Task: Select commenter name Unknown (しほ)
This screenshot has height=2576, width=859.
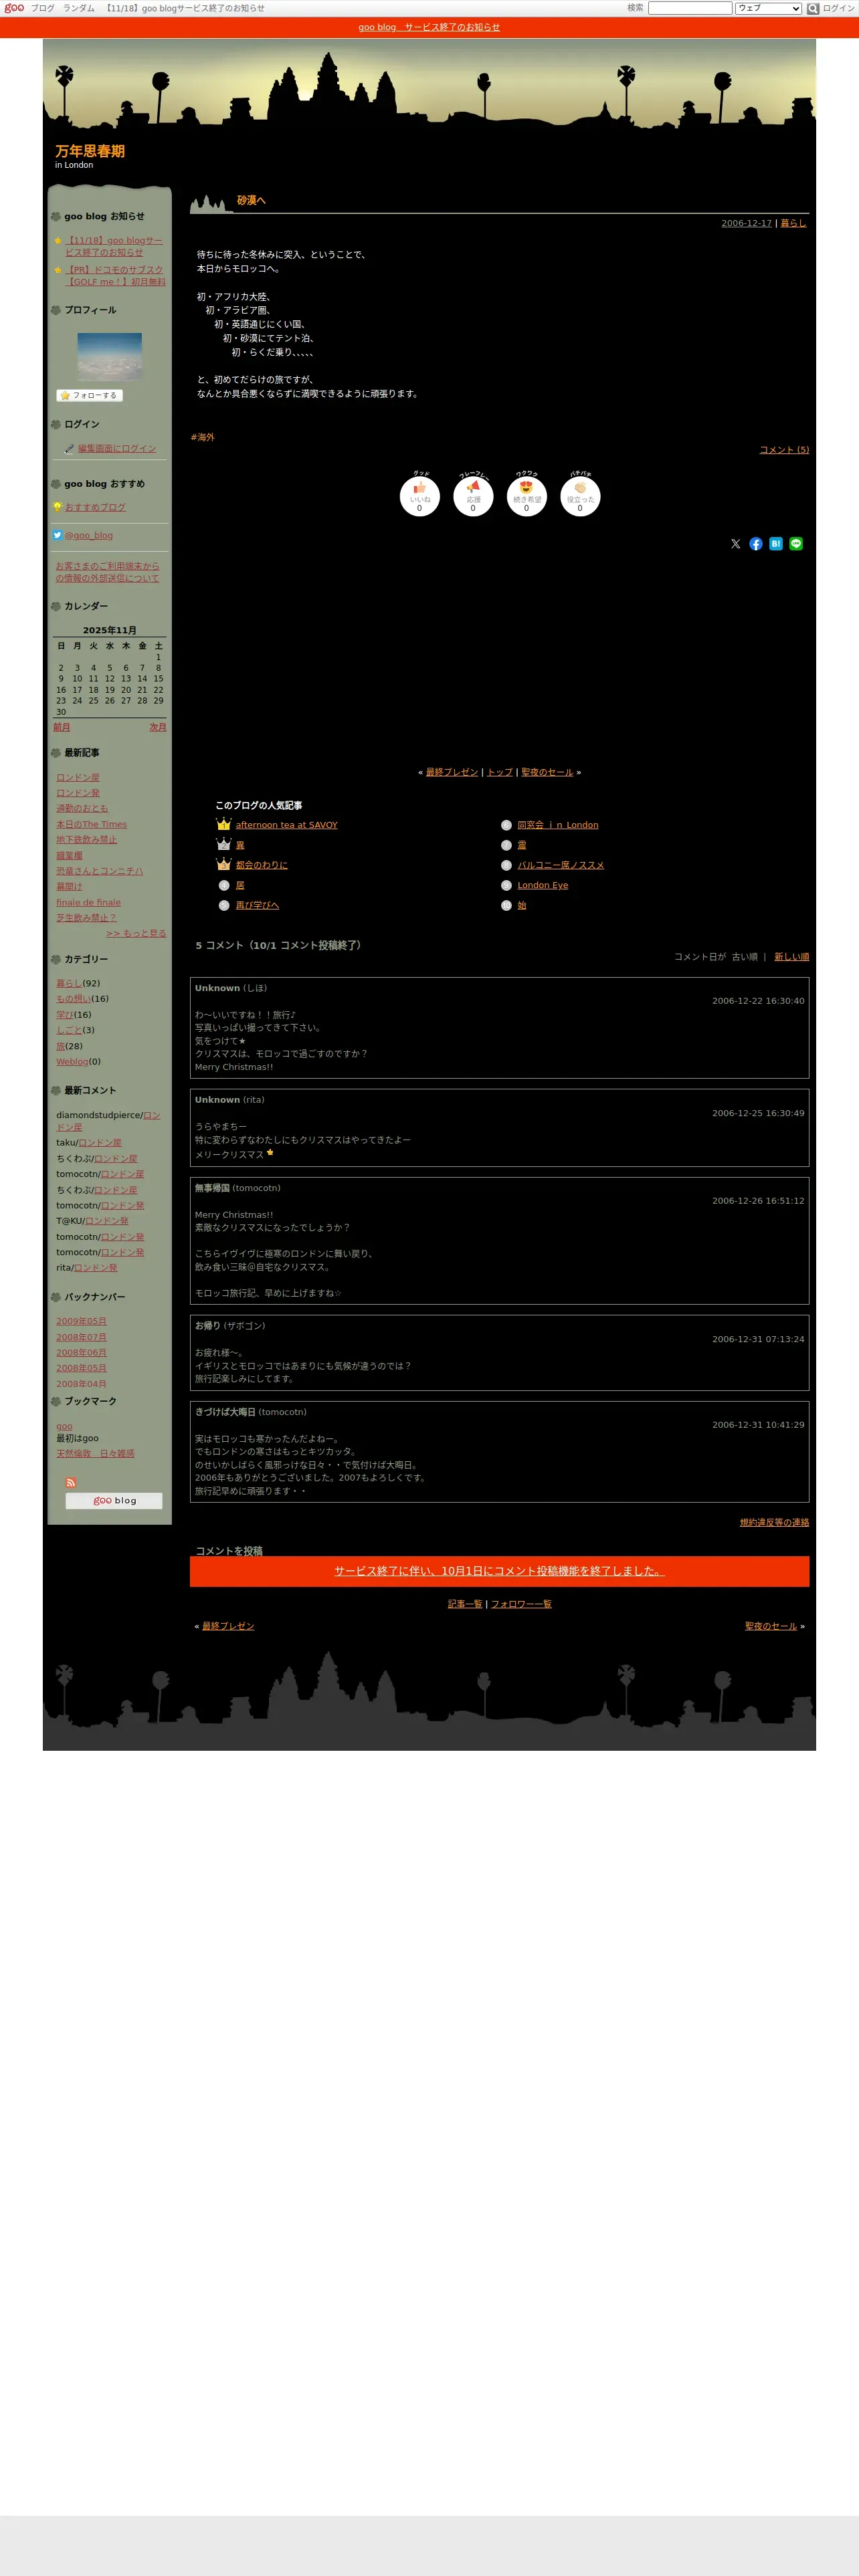Action: [231, 988]
